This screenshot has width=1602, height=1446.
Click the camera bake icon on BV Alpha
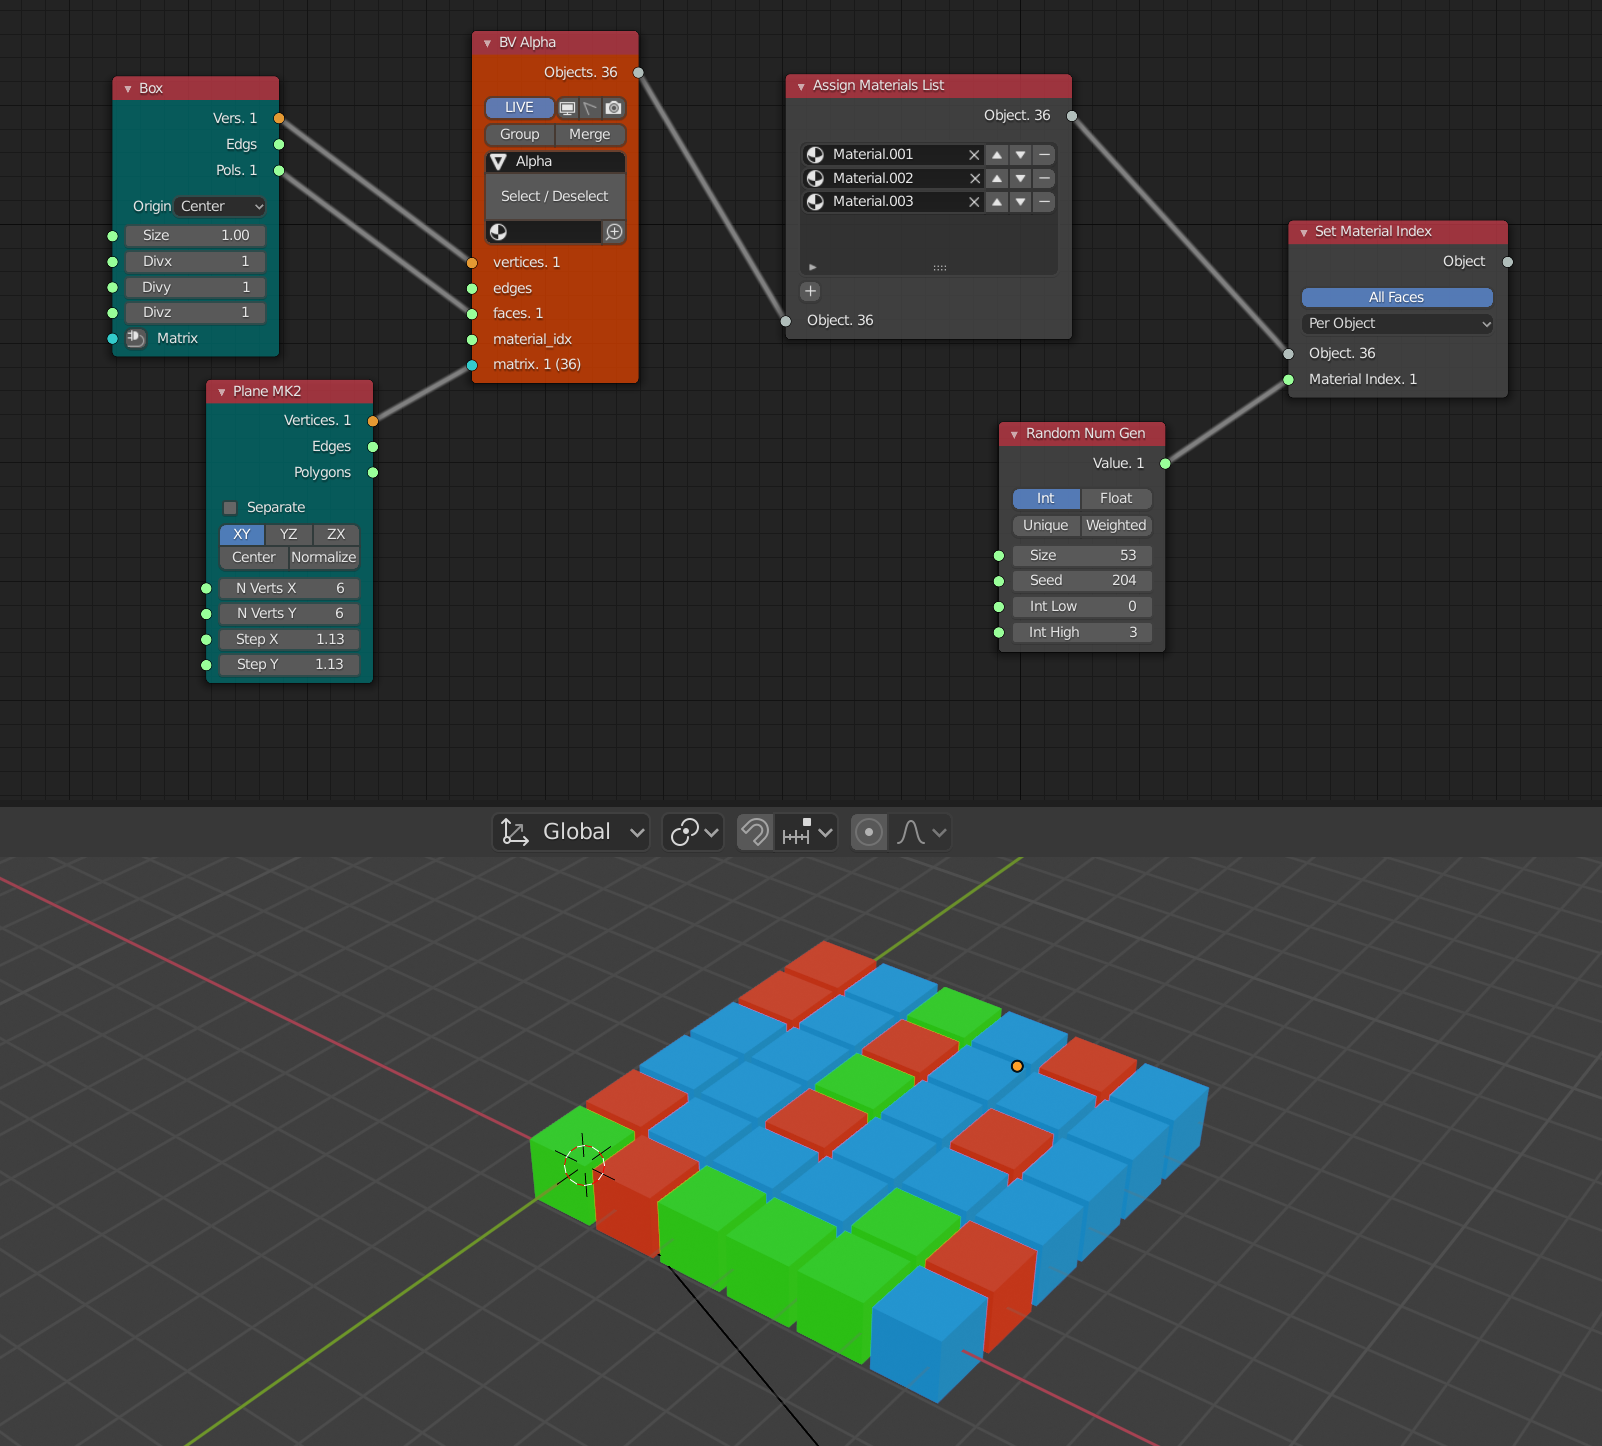coord(613,108)
